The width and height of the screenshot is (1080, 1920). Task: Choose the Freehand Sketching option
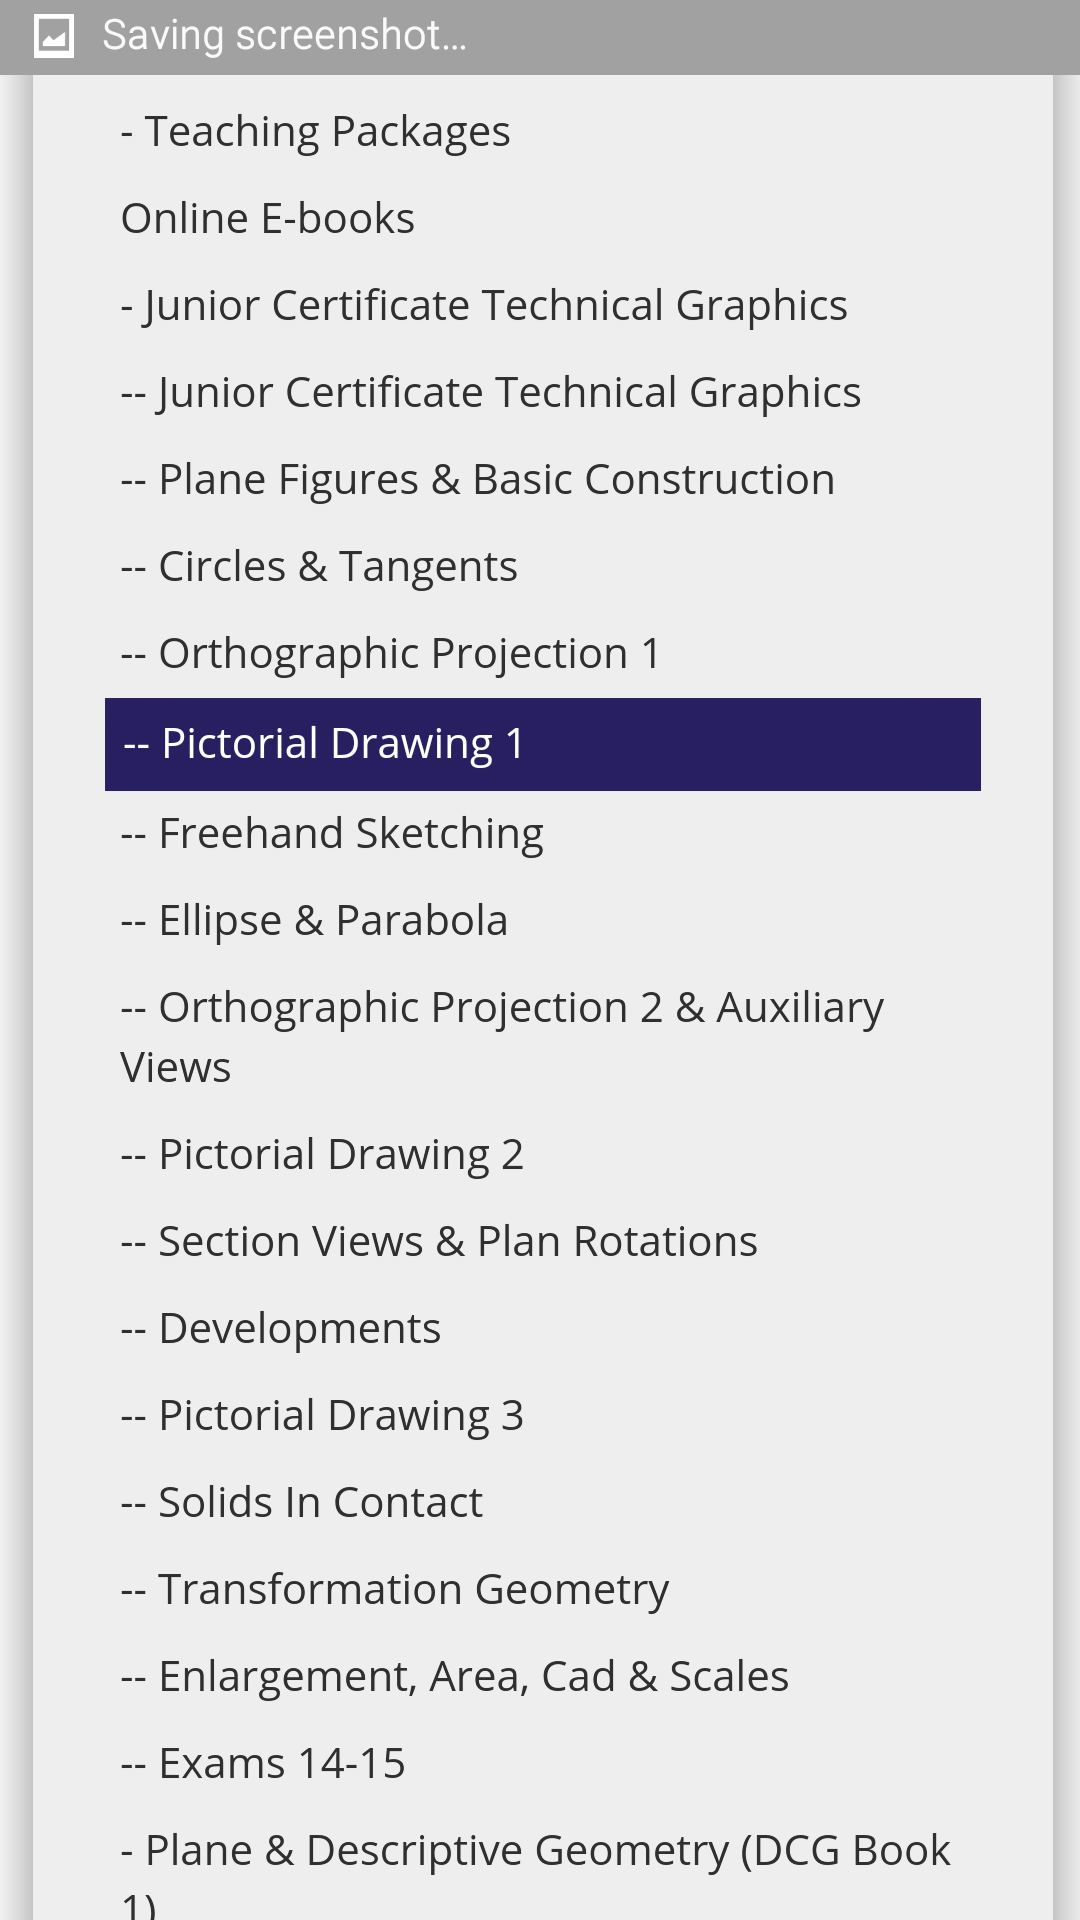pyautogui.click(x=332, y=833)
